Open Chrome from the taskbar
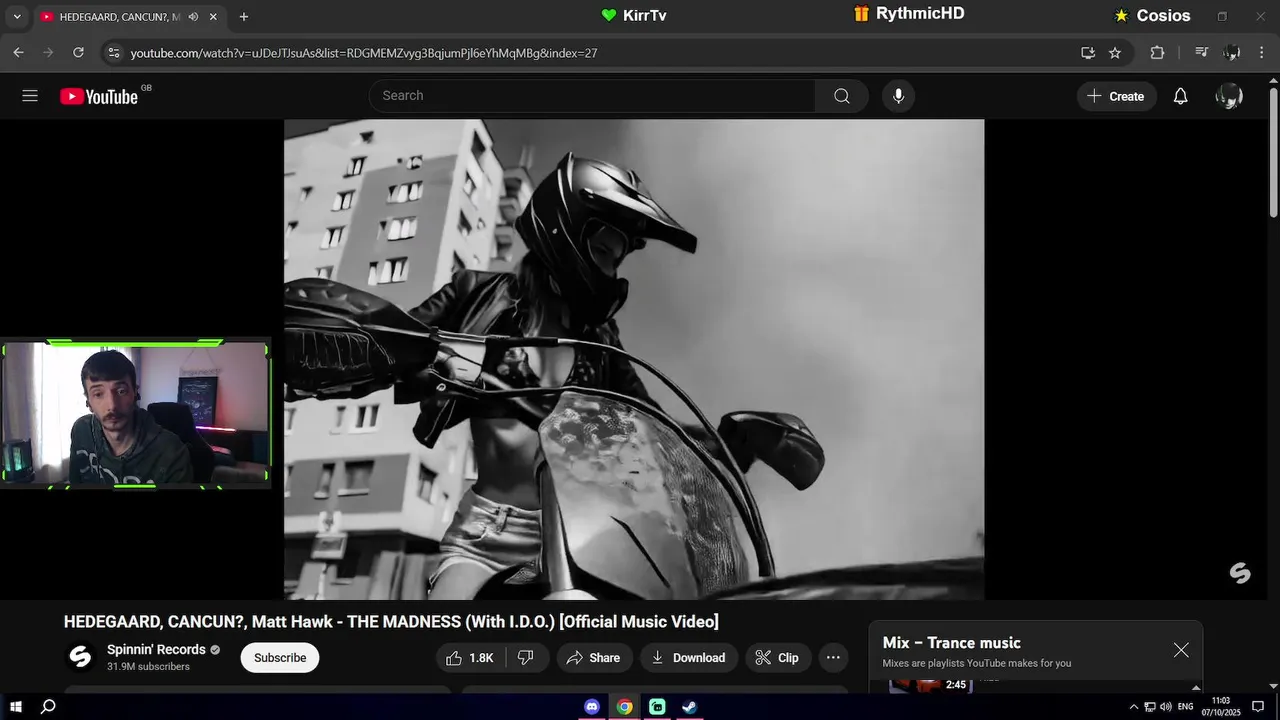 [x=624, y=706]
